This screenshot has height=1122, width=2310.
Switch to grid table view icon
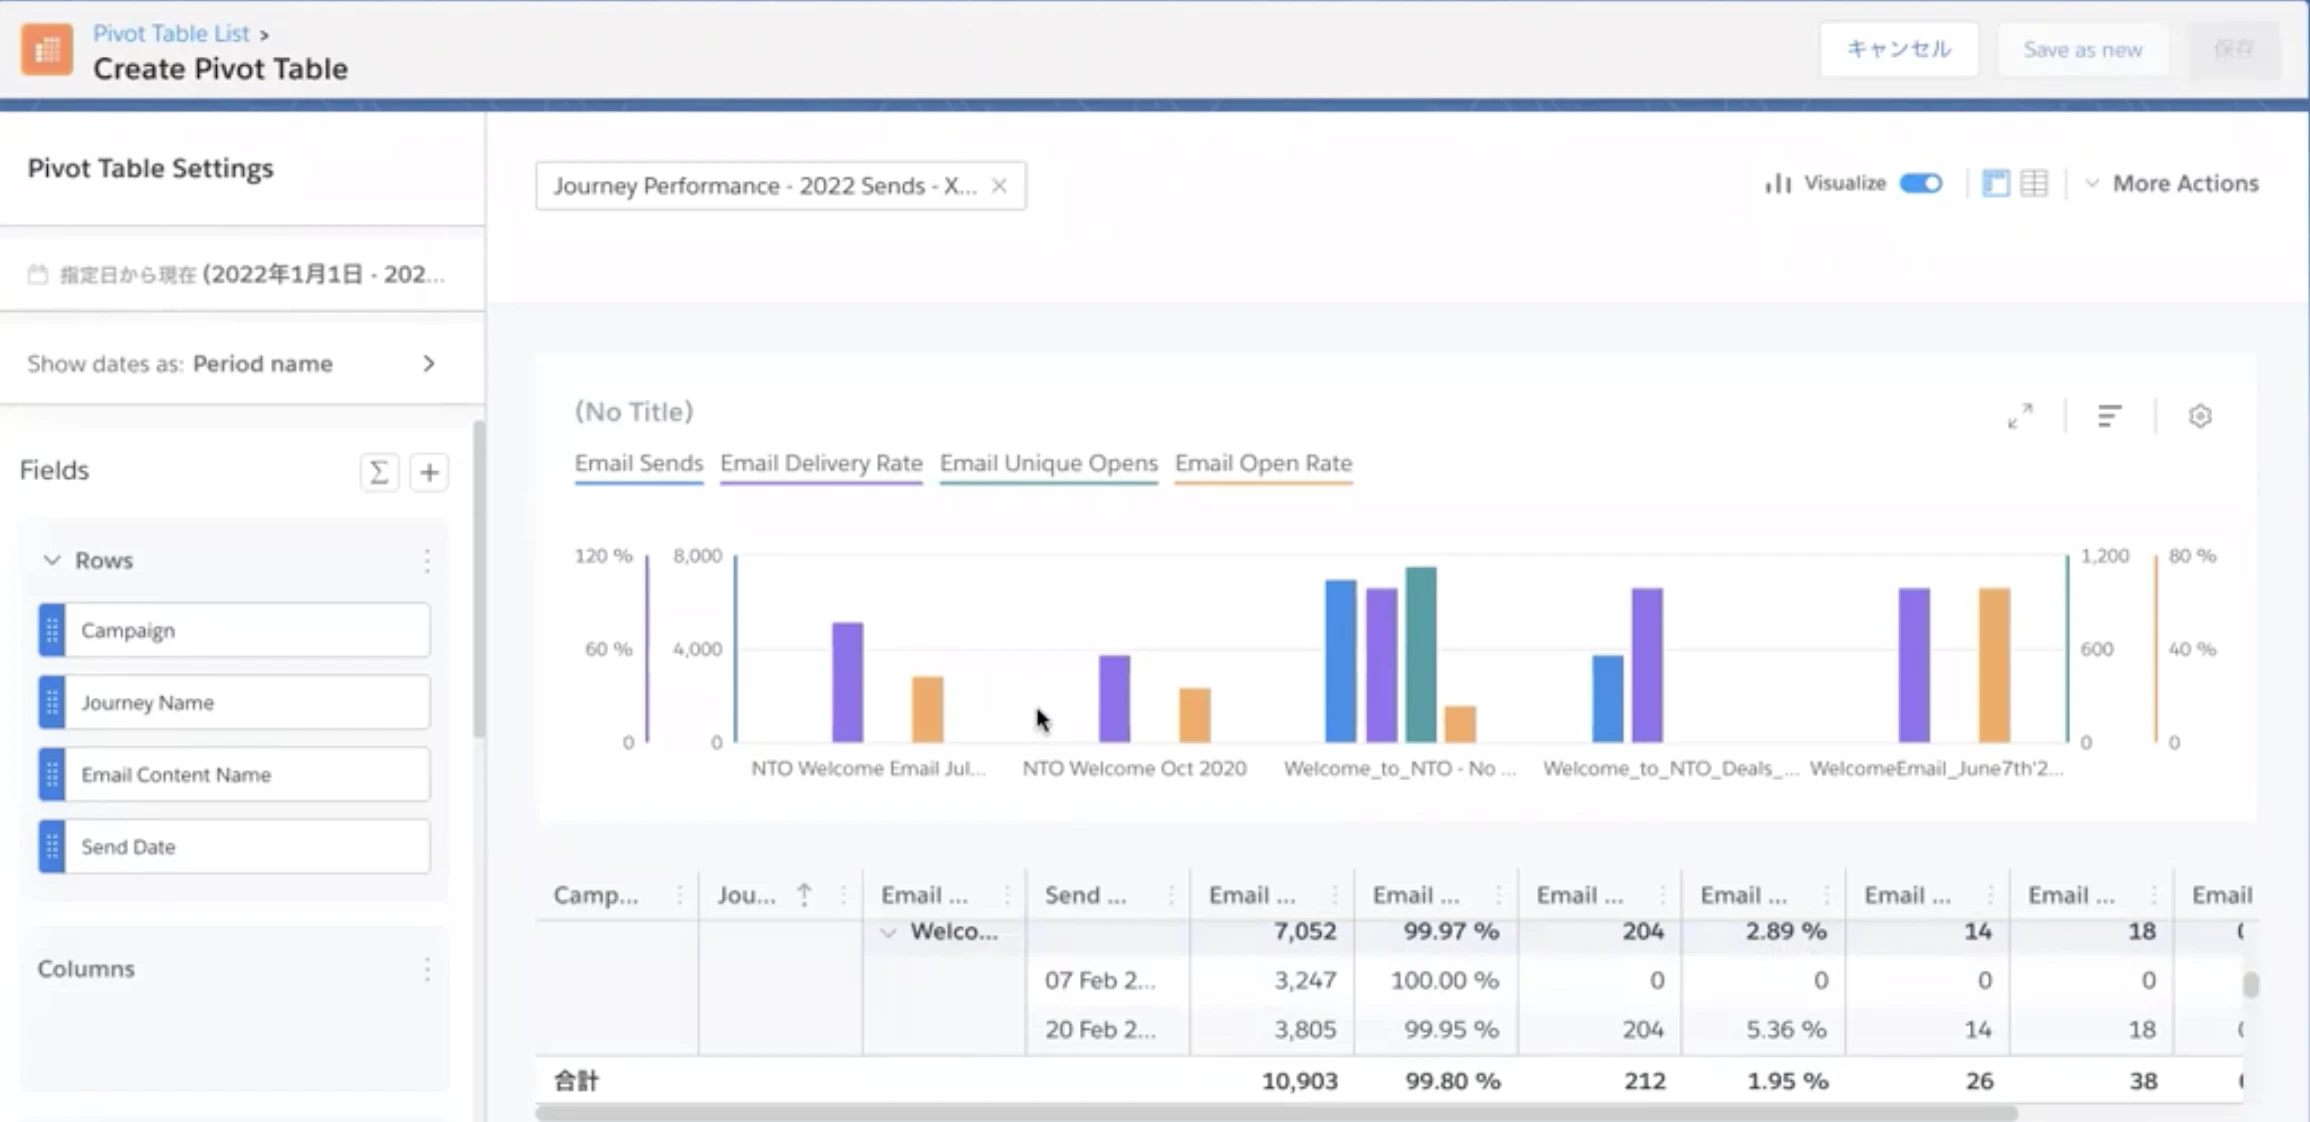pos(2034,183)
